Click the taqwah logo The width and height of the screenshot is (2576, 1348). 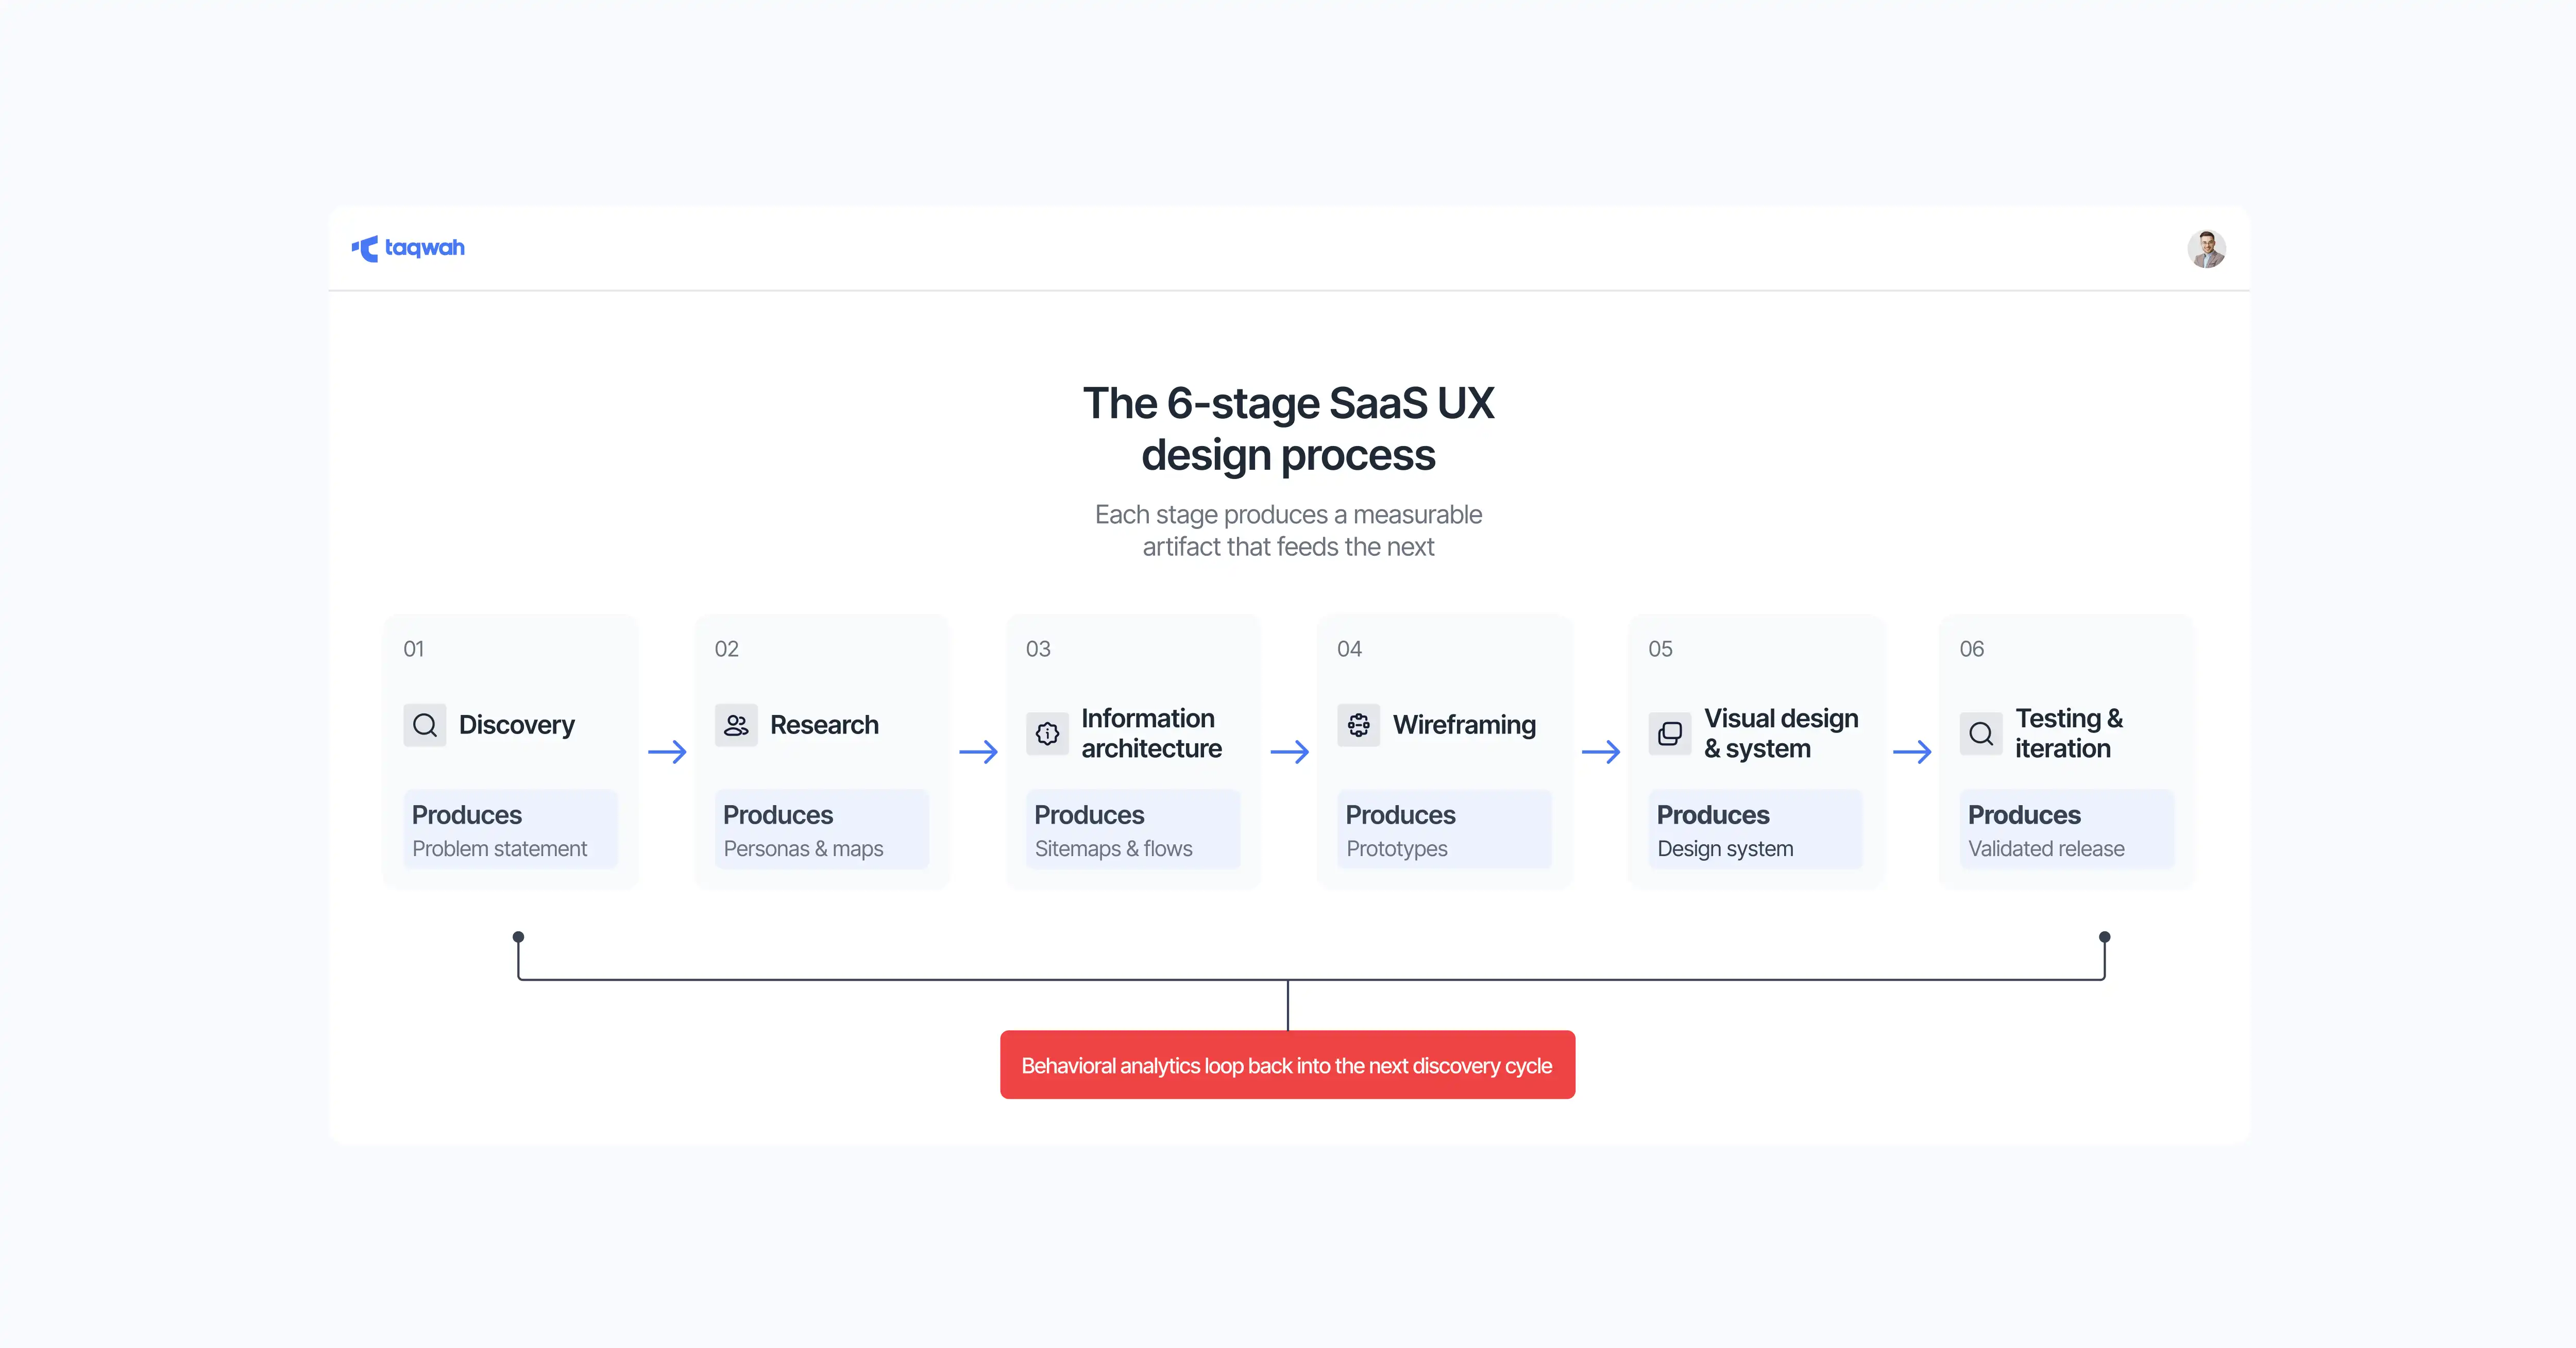pos(408,248)
